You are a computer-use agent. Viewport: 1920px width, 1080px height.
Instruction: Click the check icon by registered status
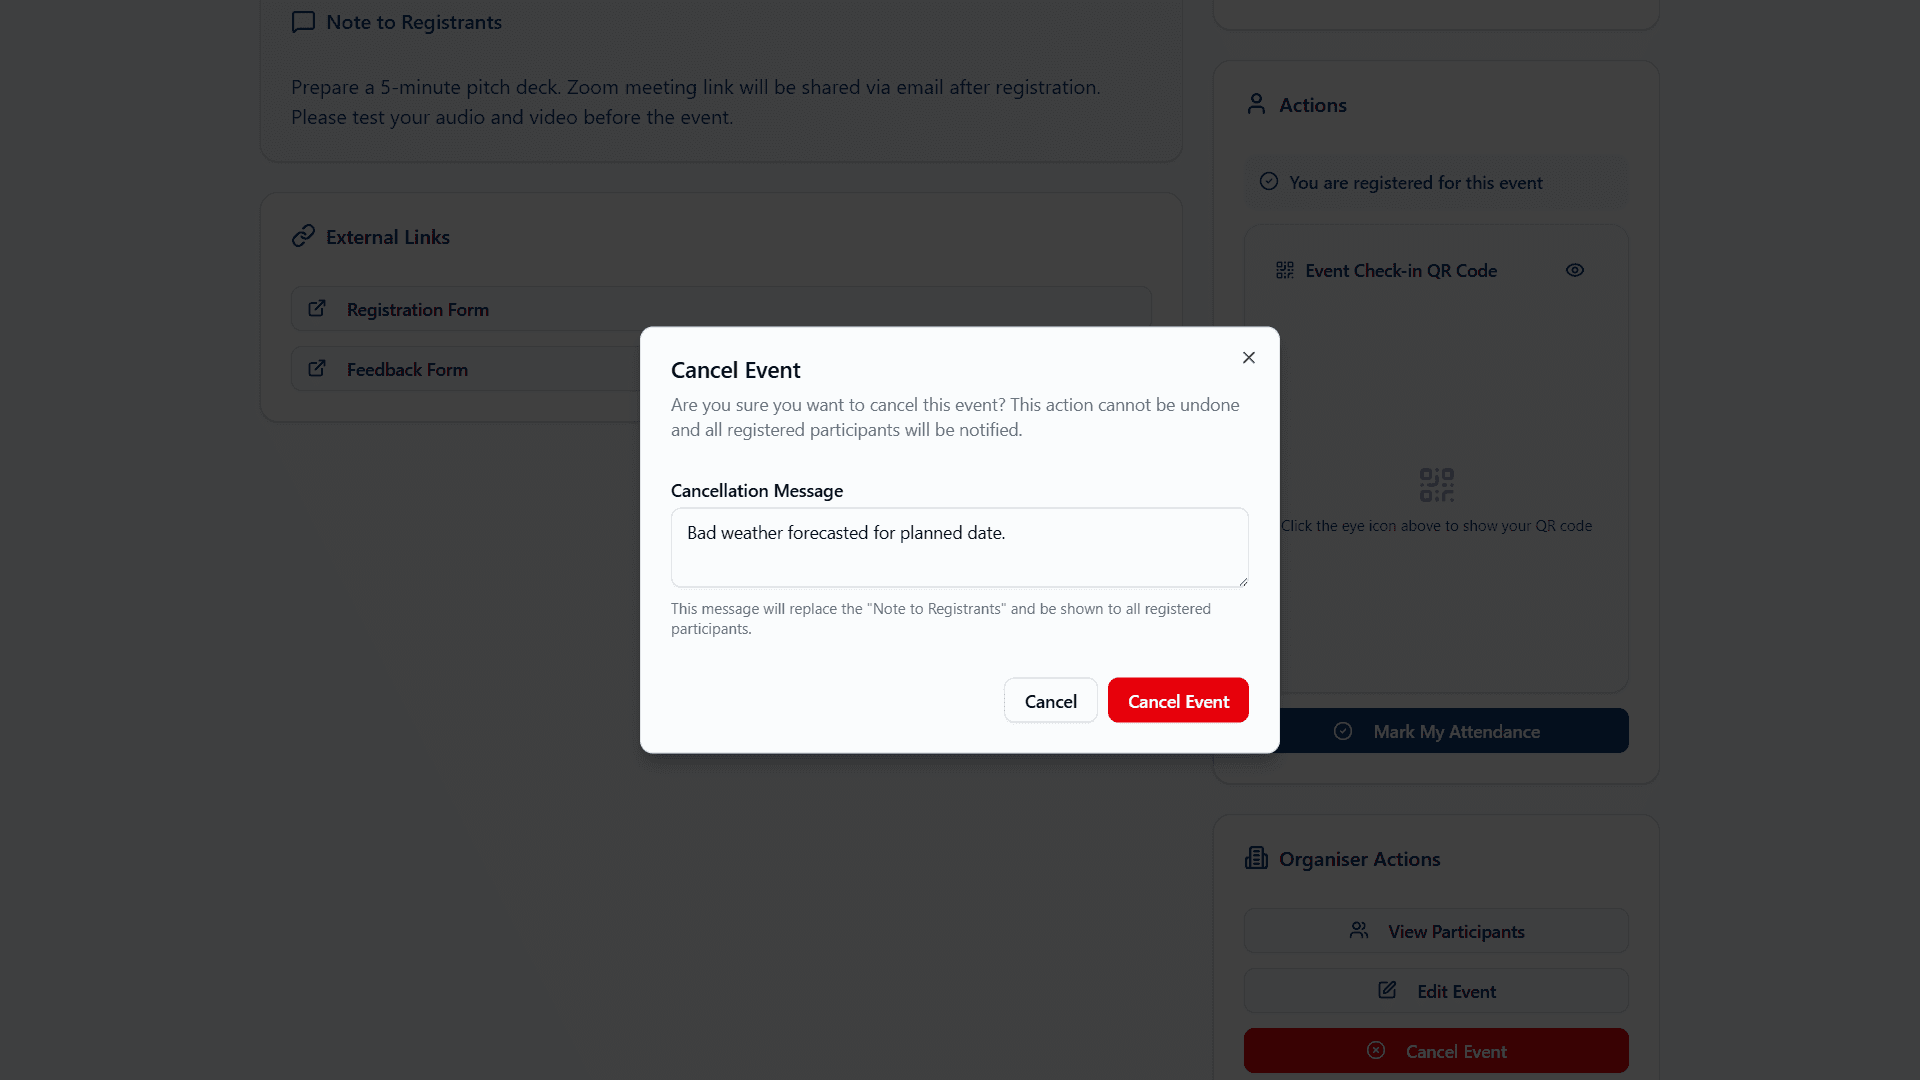click(x=1269, y=182)
